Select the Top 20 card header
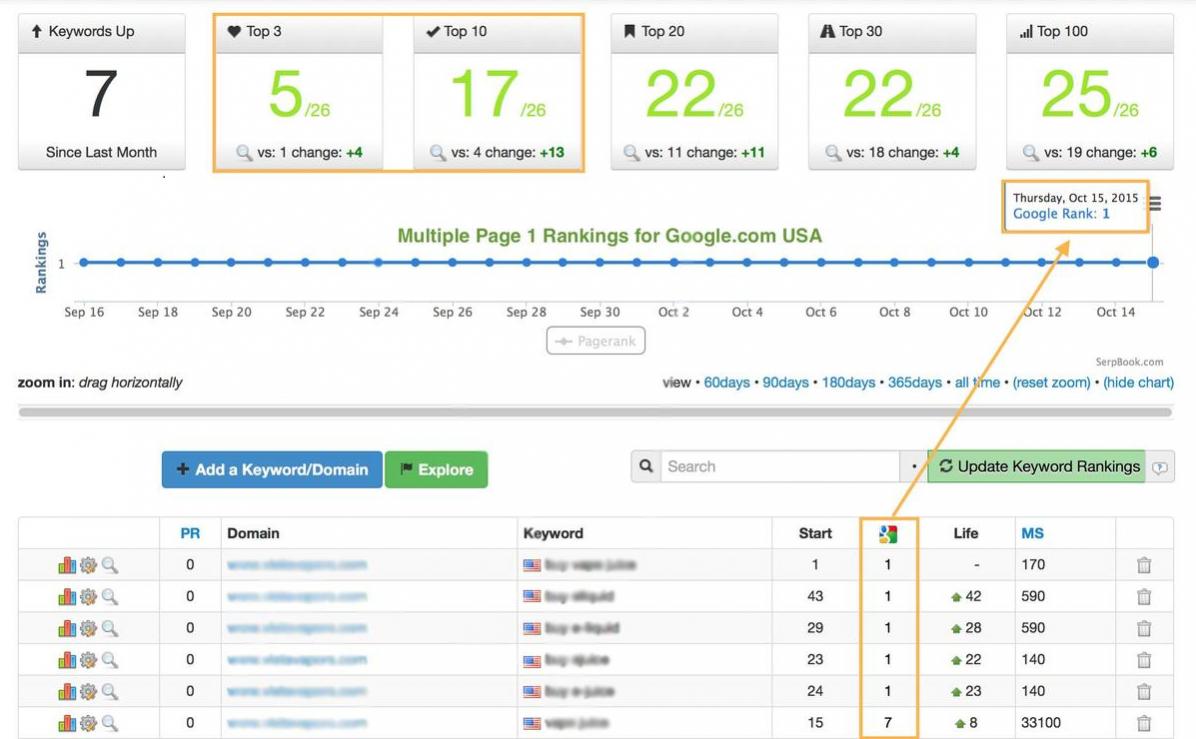 (694, 32)
